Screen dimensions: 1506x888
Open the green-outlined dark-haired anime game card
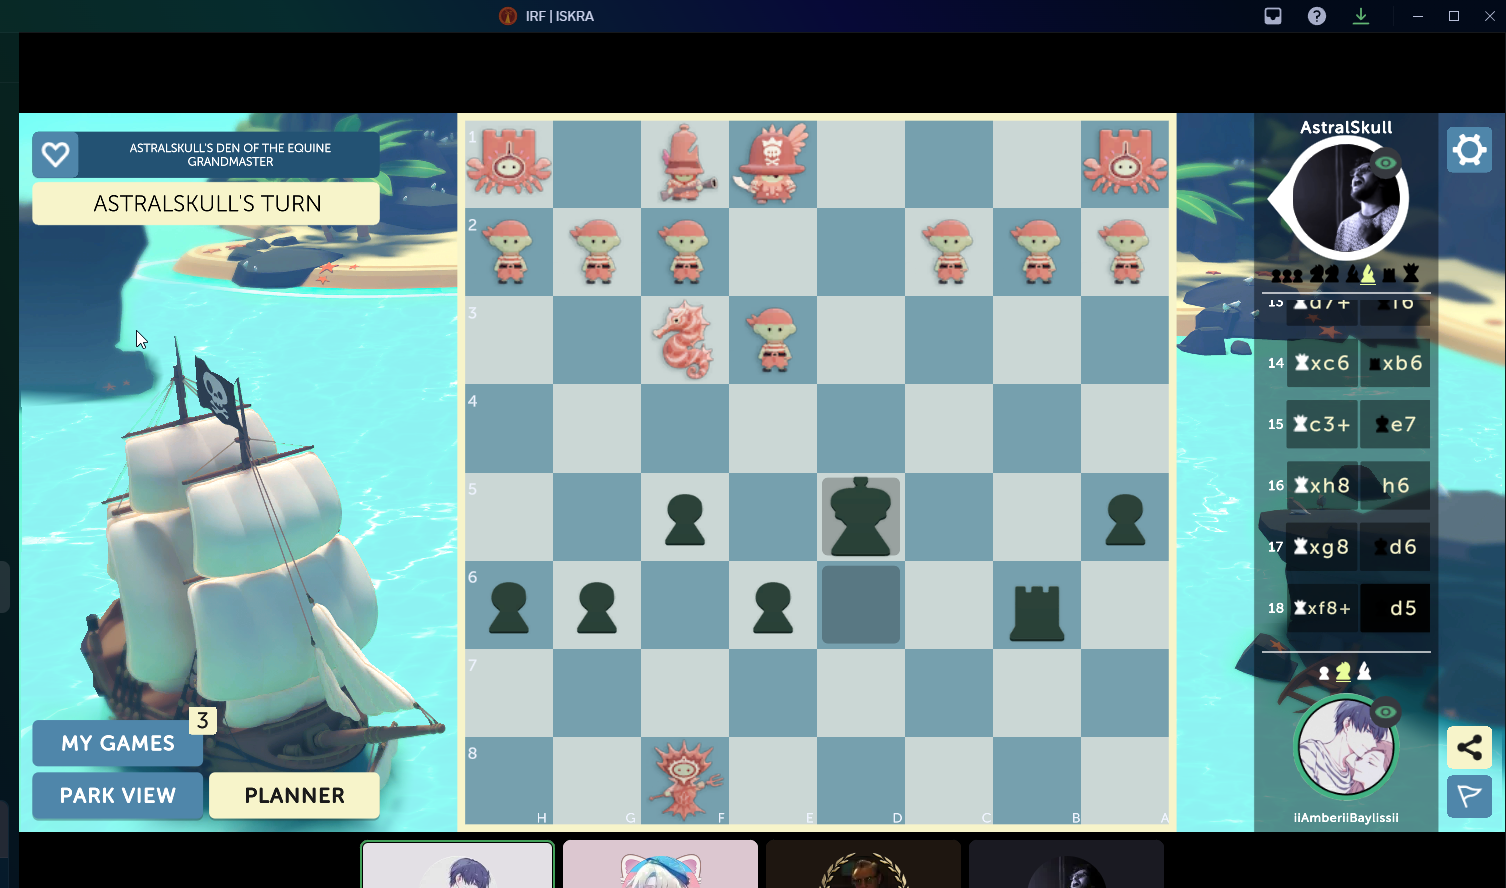pyautogui.click(x=458, y=864)
